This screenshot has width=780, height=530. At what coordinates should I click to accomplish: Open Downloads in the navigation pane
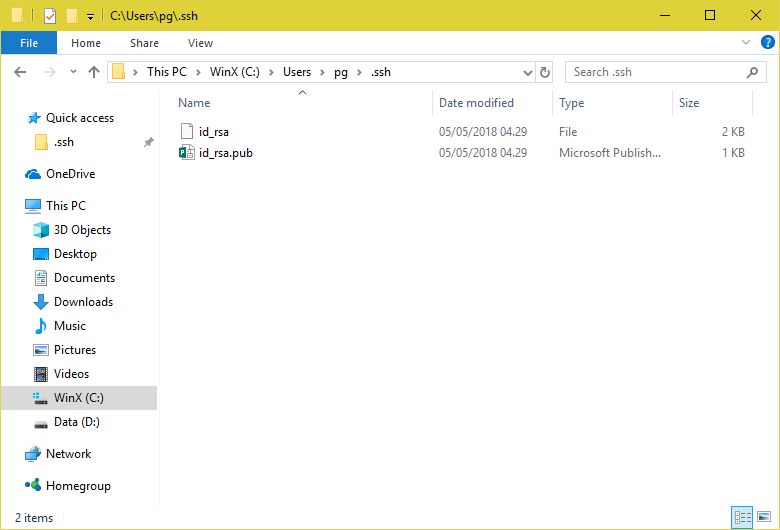[x=83, y=302]
